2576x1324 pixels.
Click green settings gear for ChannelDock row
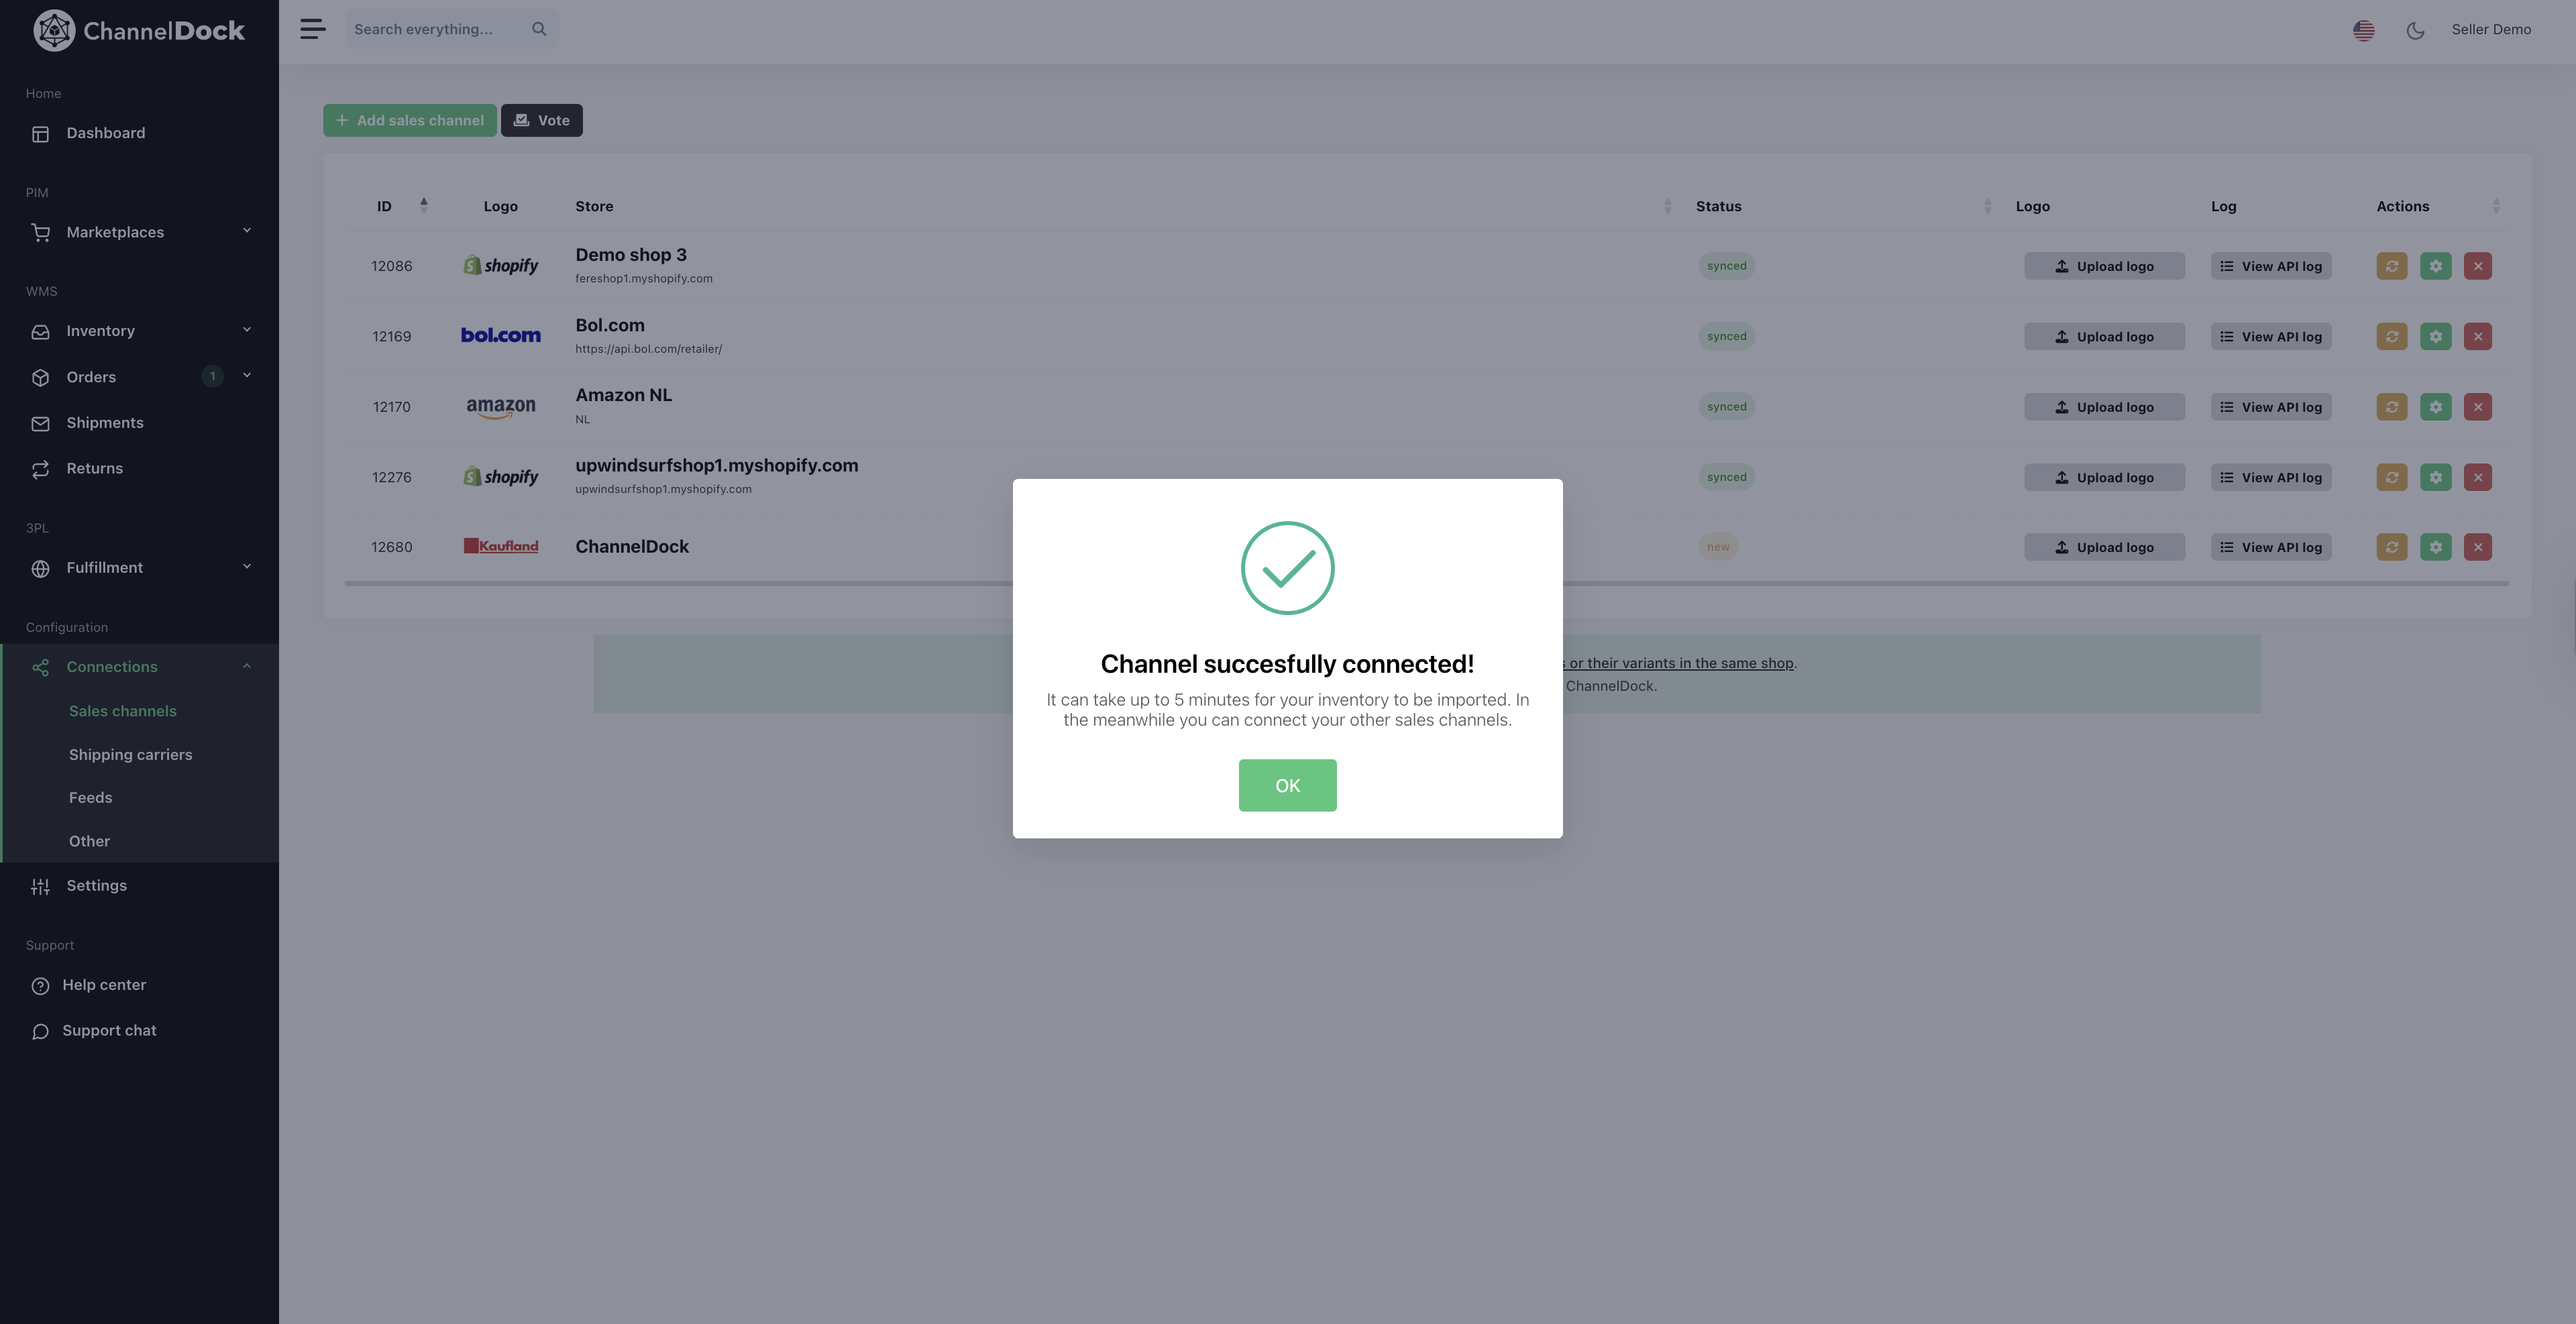[2435, 547]
